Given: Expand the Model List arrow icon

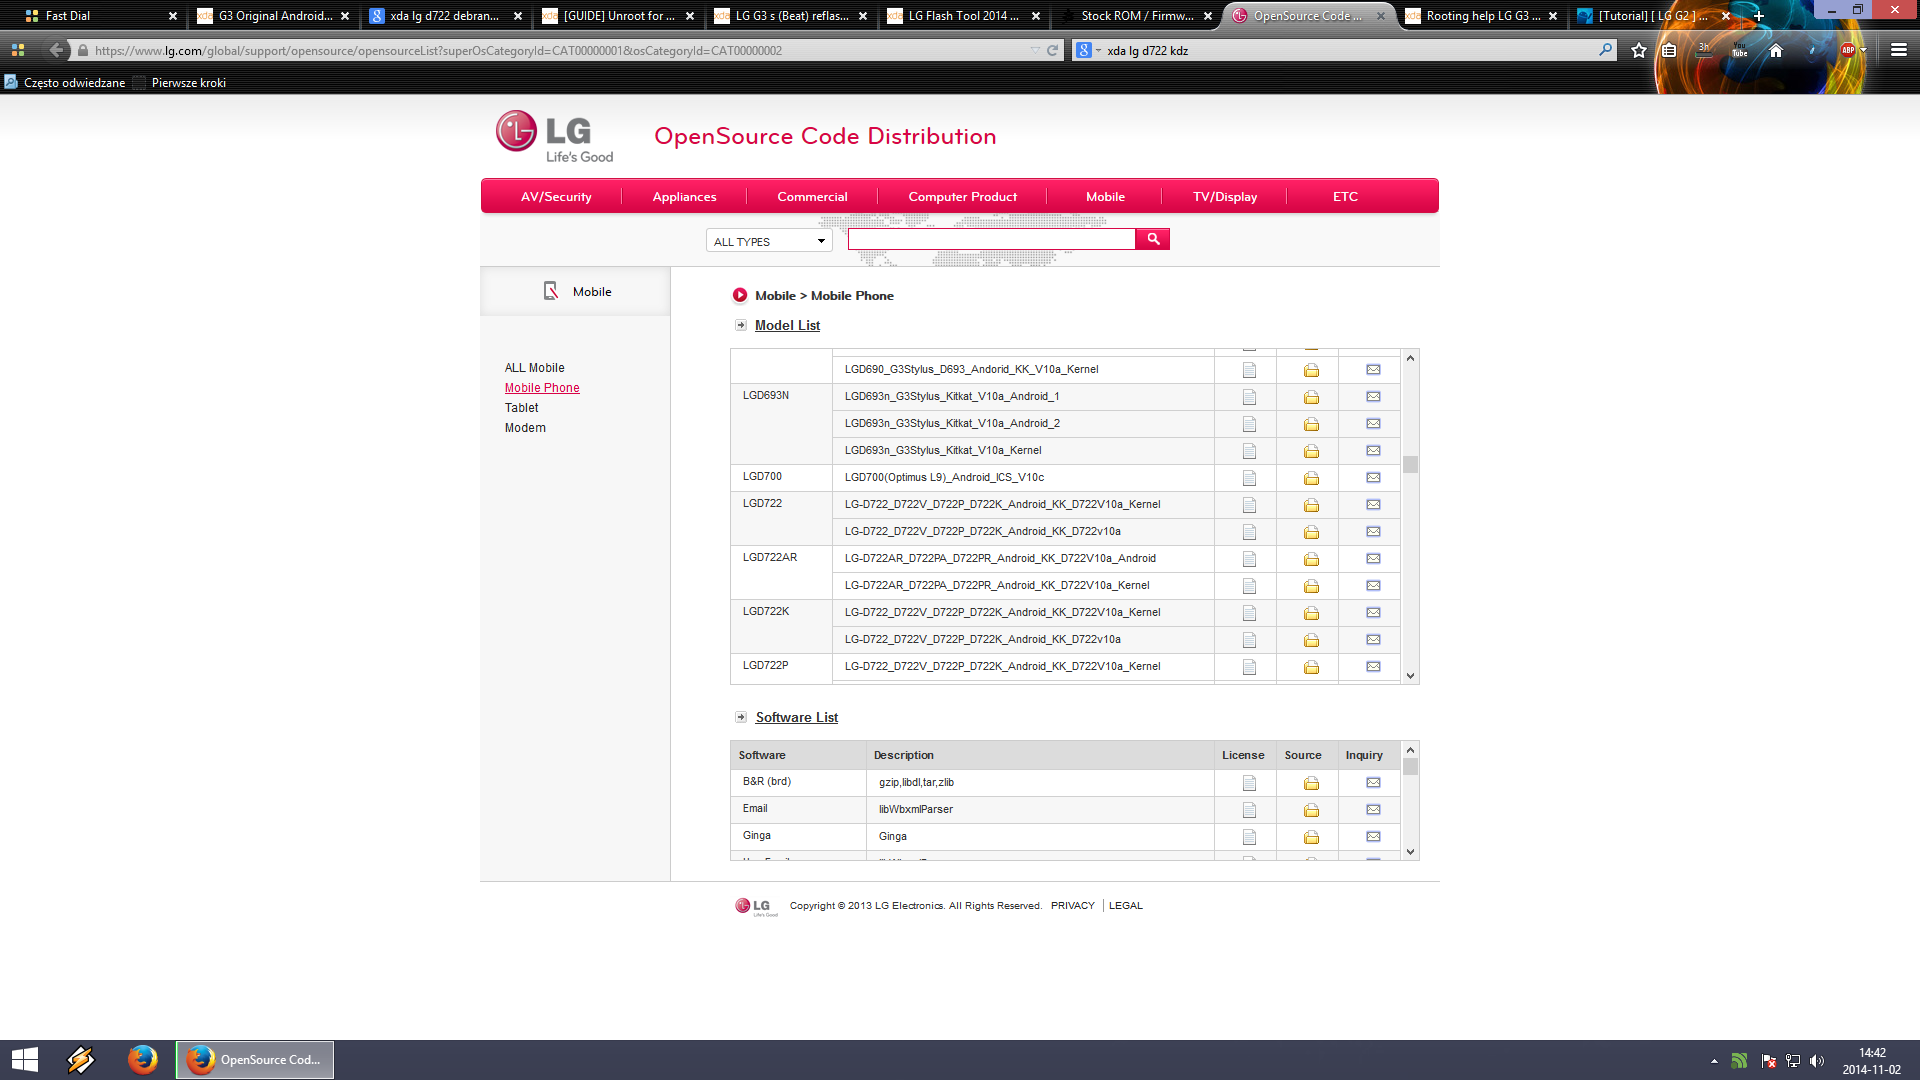Looking at the screenshot, I should coord(741,325).
